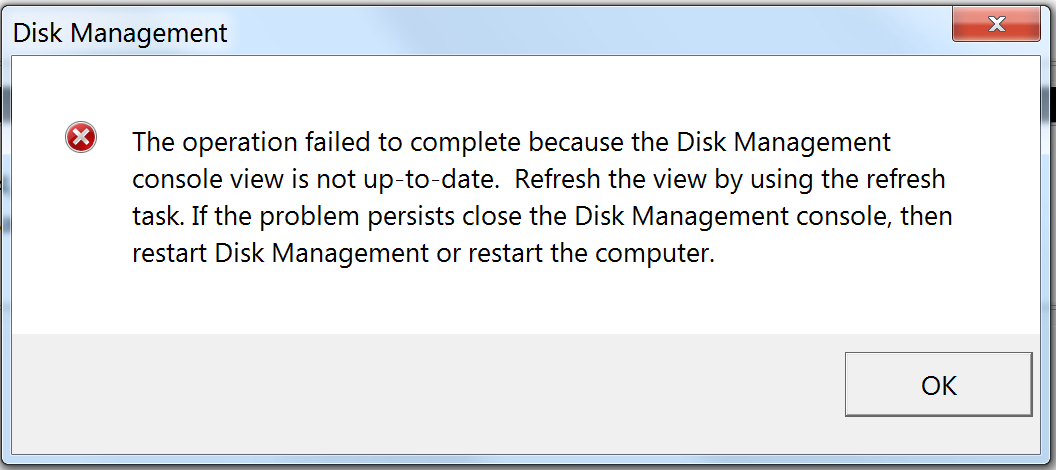
Task: Click the OK button
Action: 938,384
